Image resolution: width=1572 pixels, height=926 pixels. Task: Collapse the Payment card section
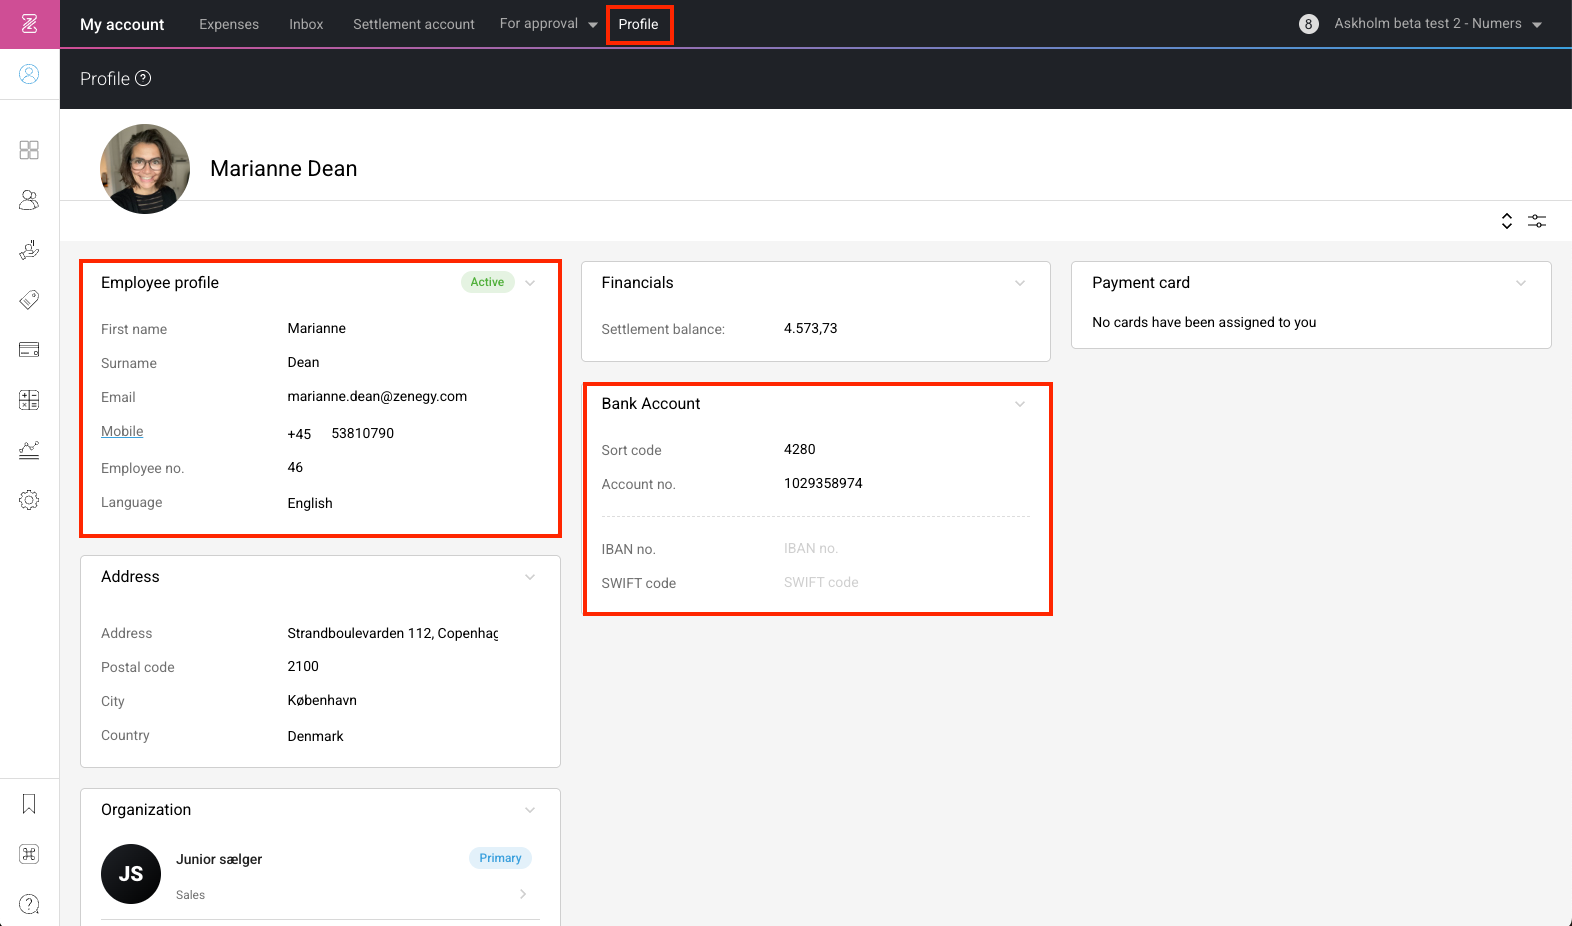point(1521,283)
